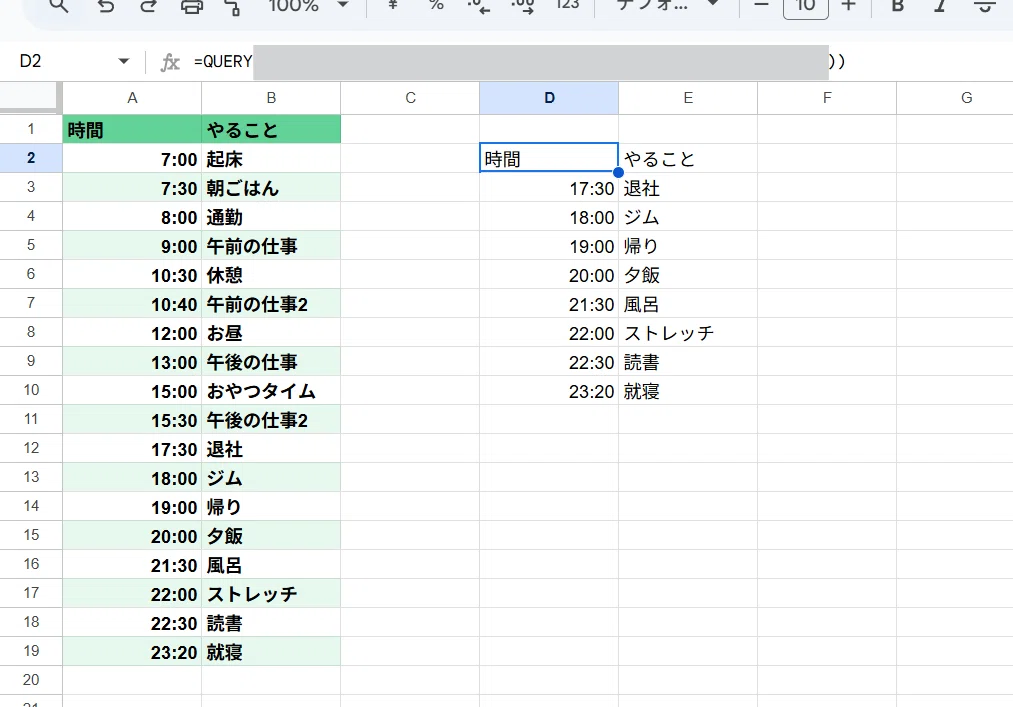1013x707 pixels.
Task: Toggle italic formatting
Action: tap(940, 6)
